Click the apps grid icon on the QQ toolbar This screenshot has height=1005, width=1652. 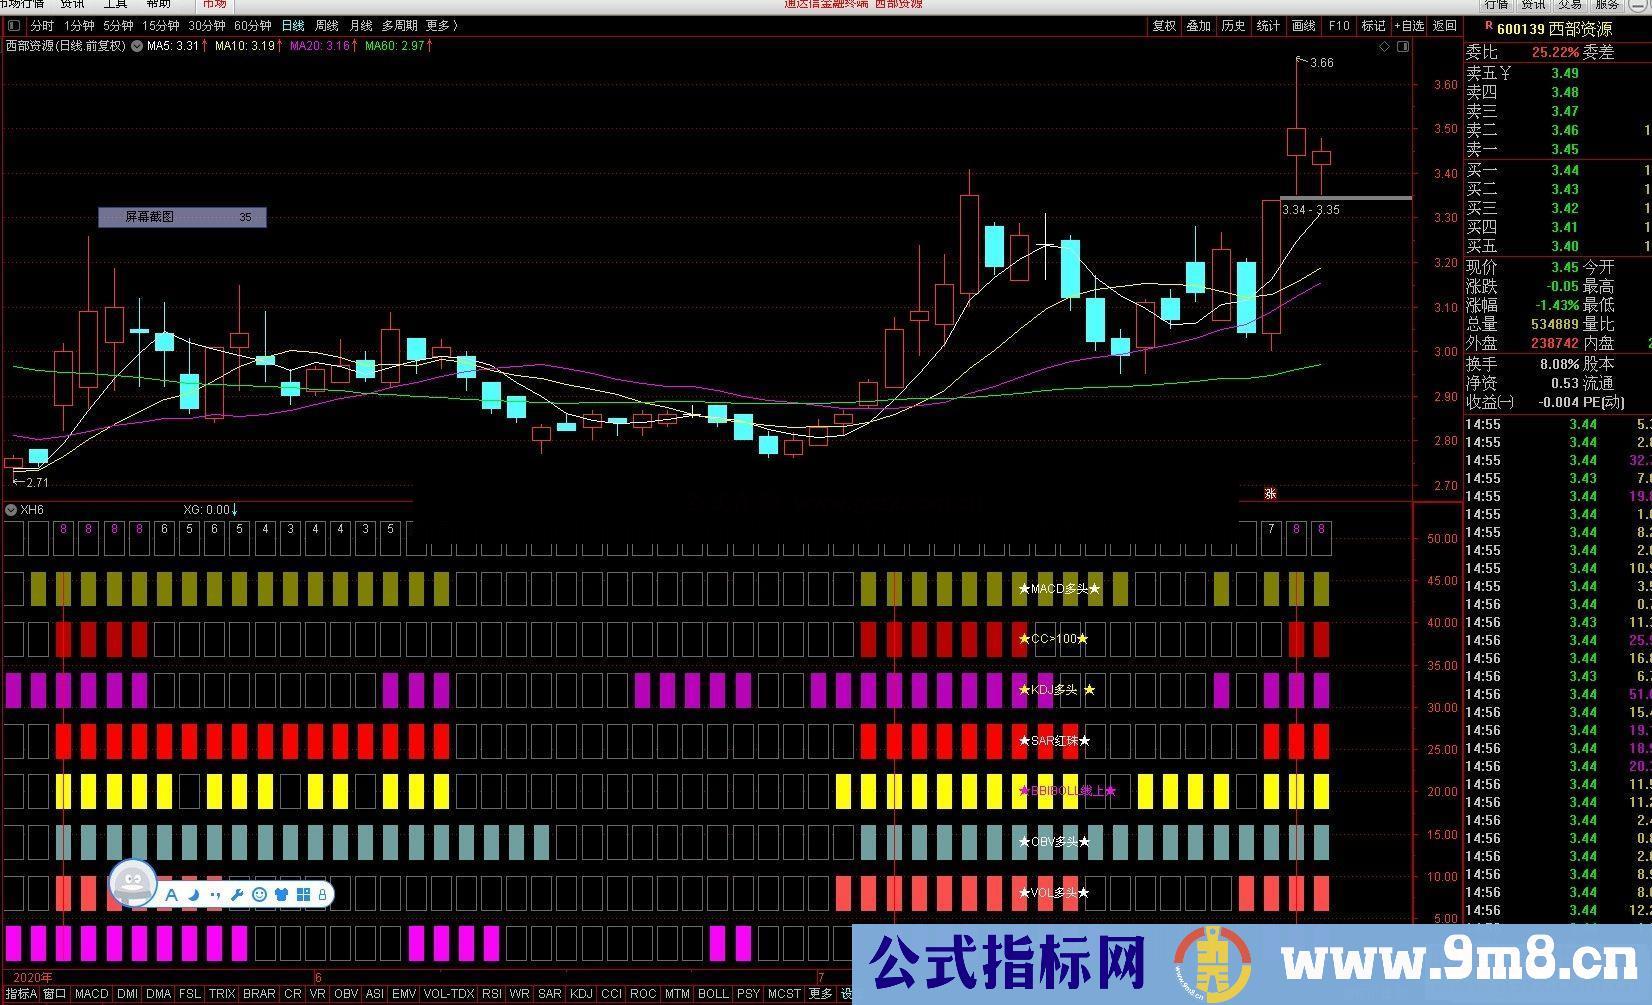[x=304, y=894]
